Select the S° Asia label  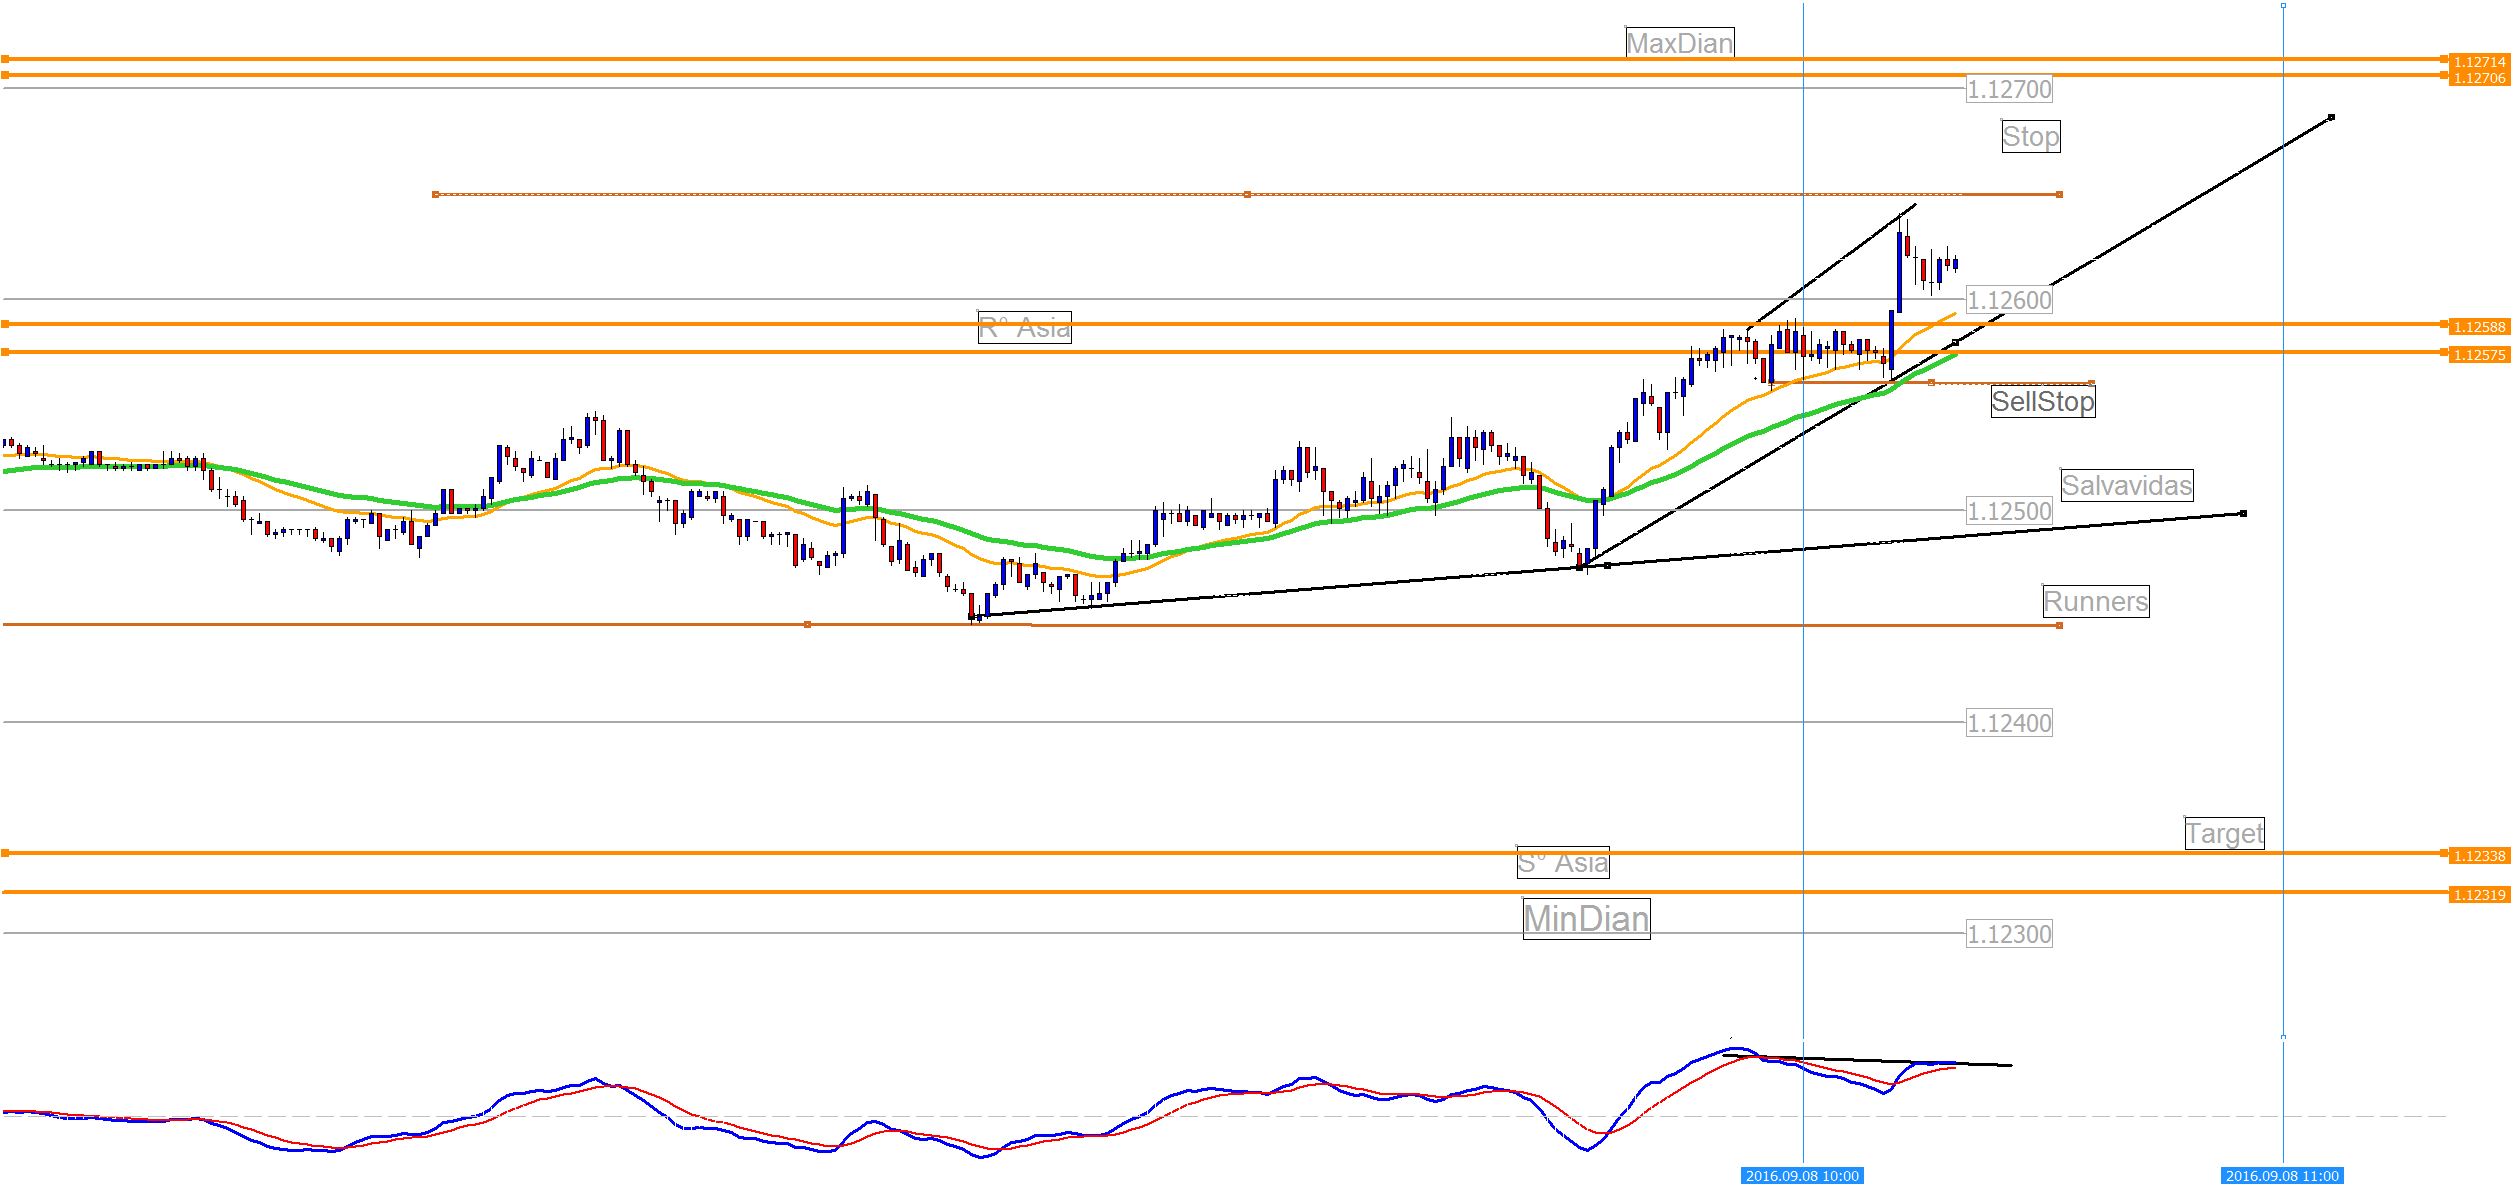[1562, 863]
